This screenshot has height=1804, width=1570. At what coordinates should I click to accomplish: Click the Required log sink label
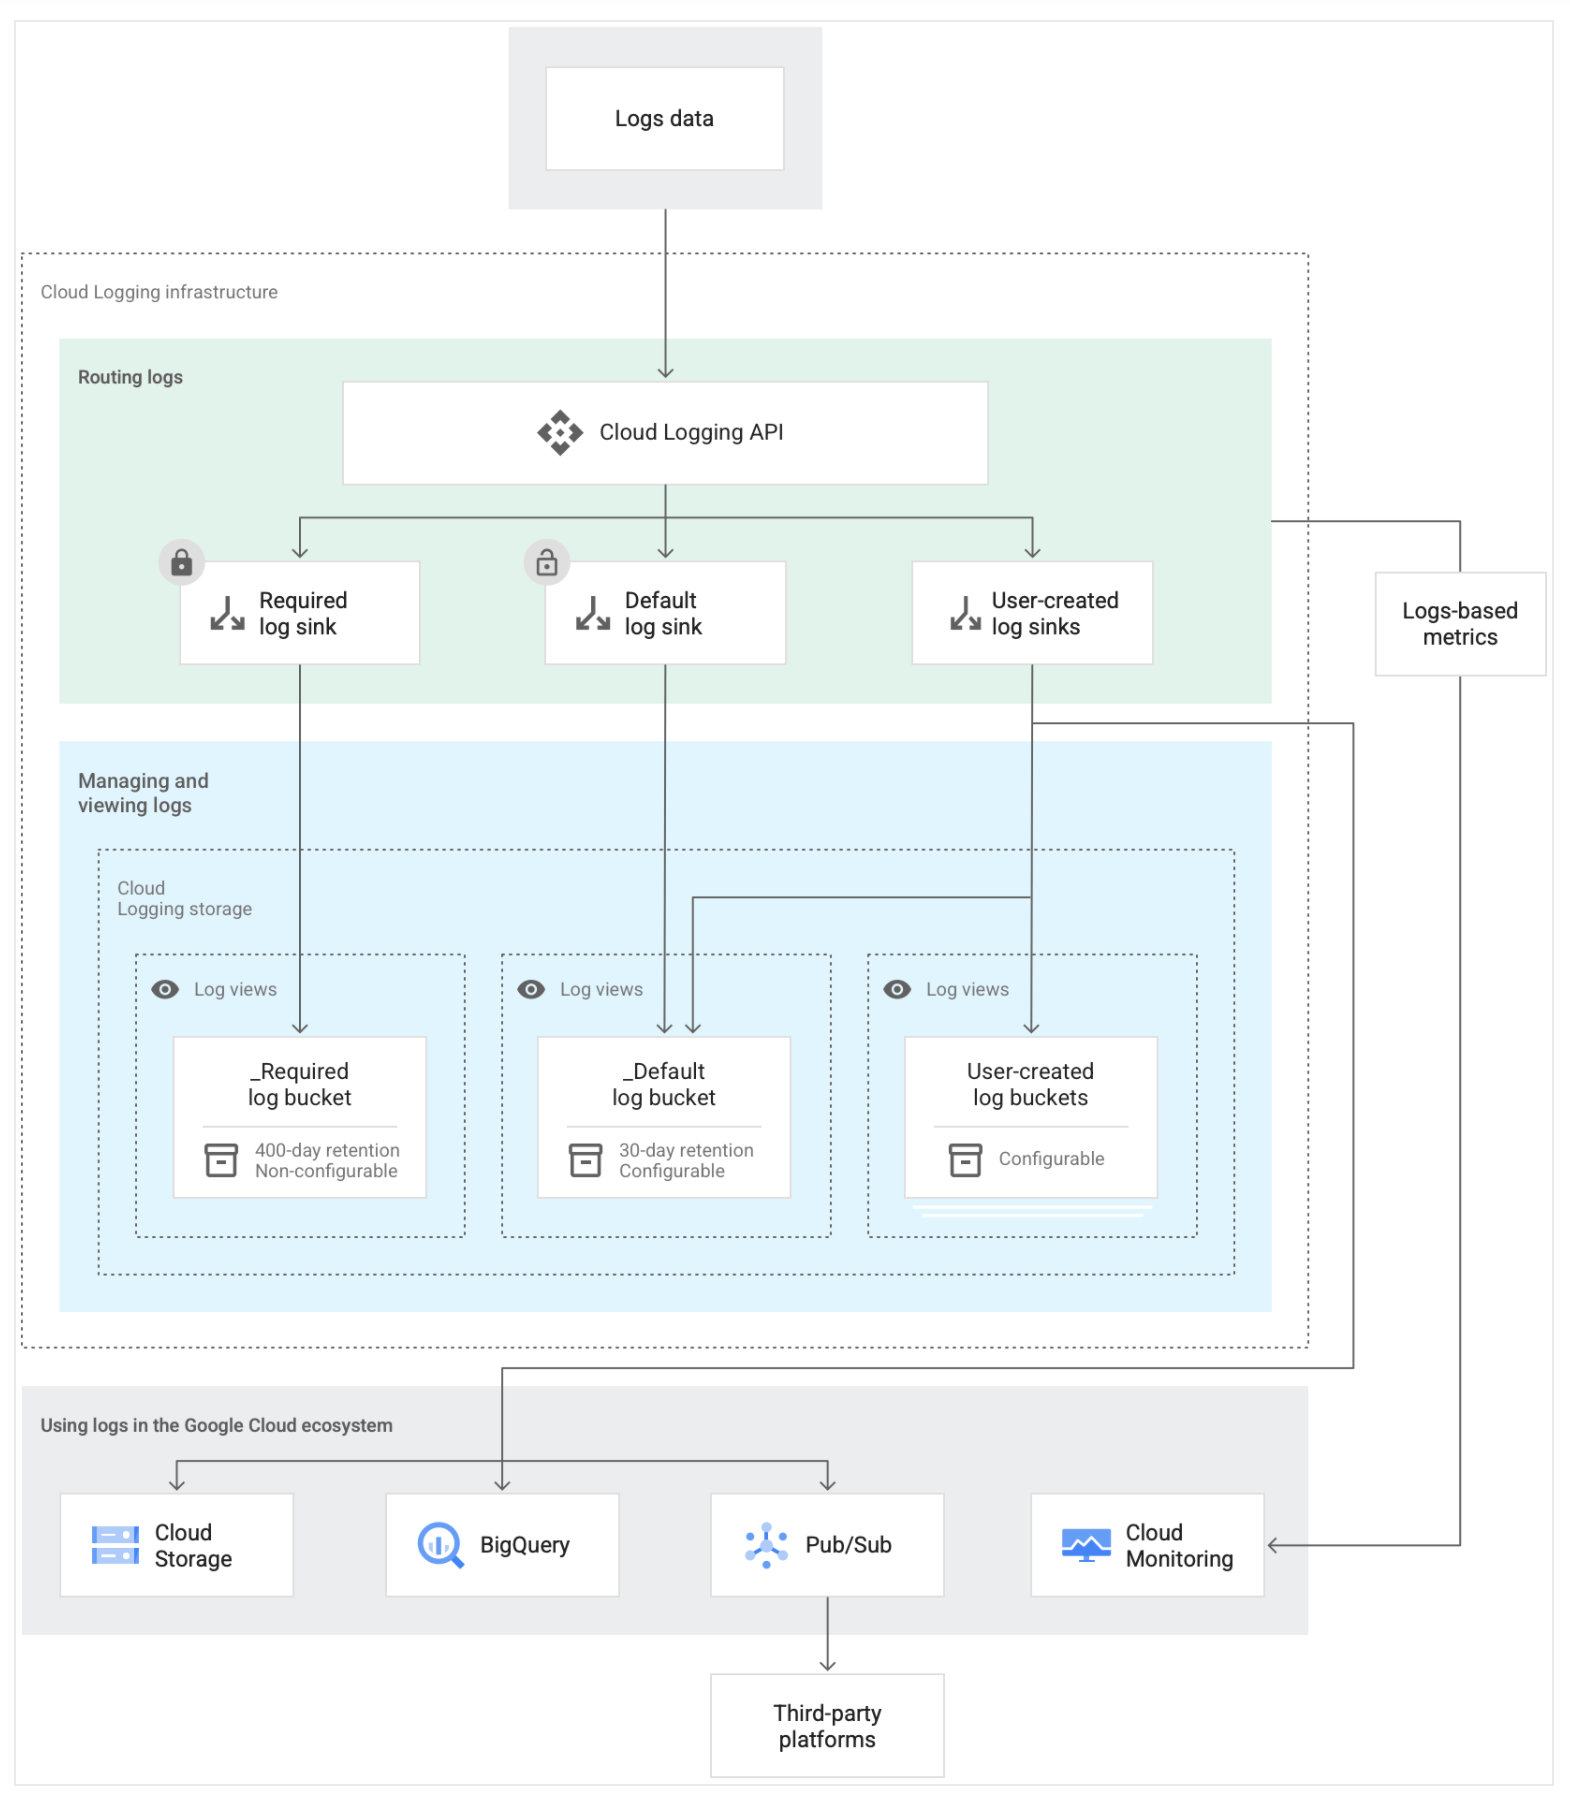(303, 613)
